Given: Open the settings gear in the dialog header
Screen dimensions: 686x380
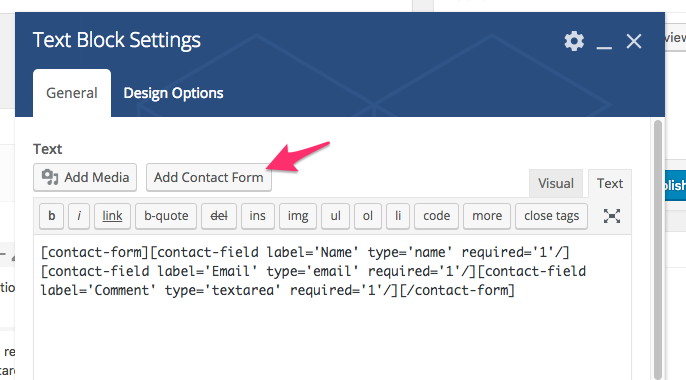Looking at the screenshot, I should (574, 42).
